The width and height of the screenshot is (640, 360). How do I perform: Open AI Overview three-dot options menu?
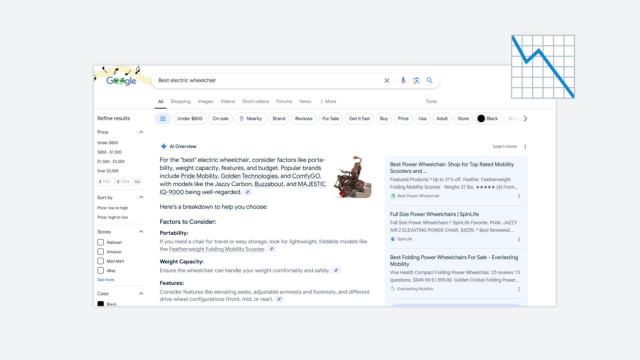point(525,147)
